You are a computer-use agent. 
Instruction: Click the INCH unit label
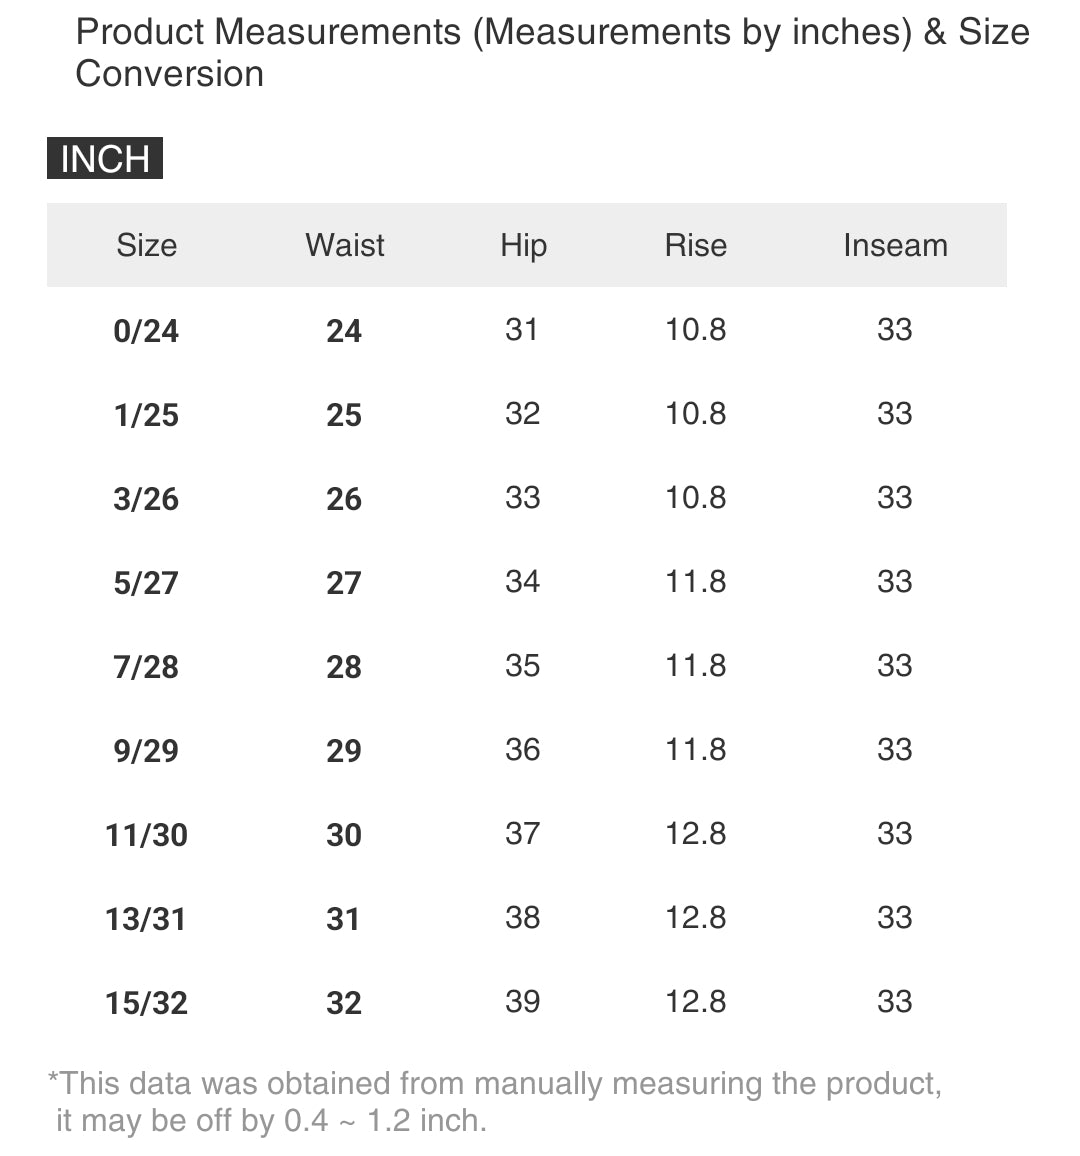tap(105, 159)
